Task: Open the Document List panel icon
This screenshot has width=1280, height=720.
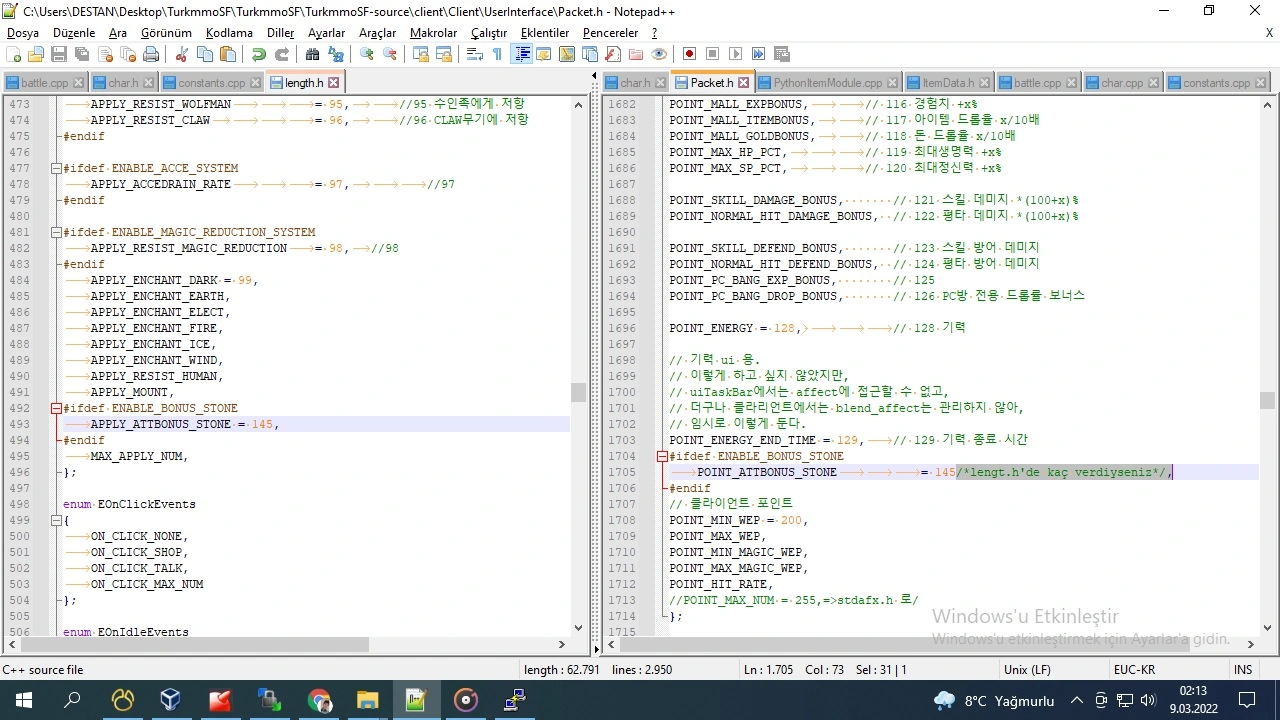Action: pyautogui.click(x=590, y=54)
